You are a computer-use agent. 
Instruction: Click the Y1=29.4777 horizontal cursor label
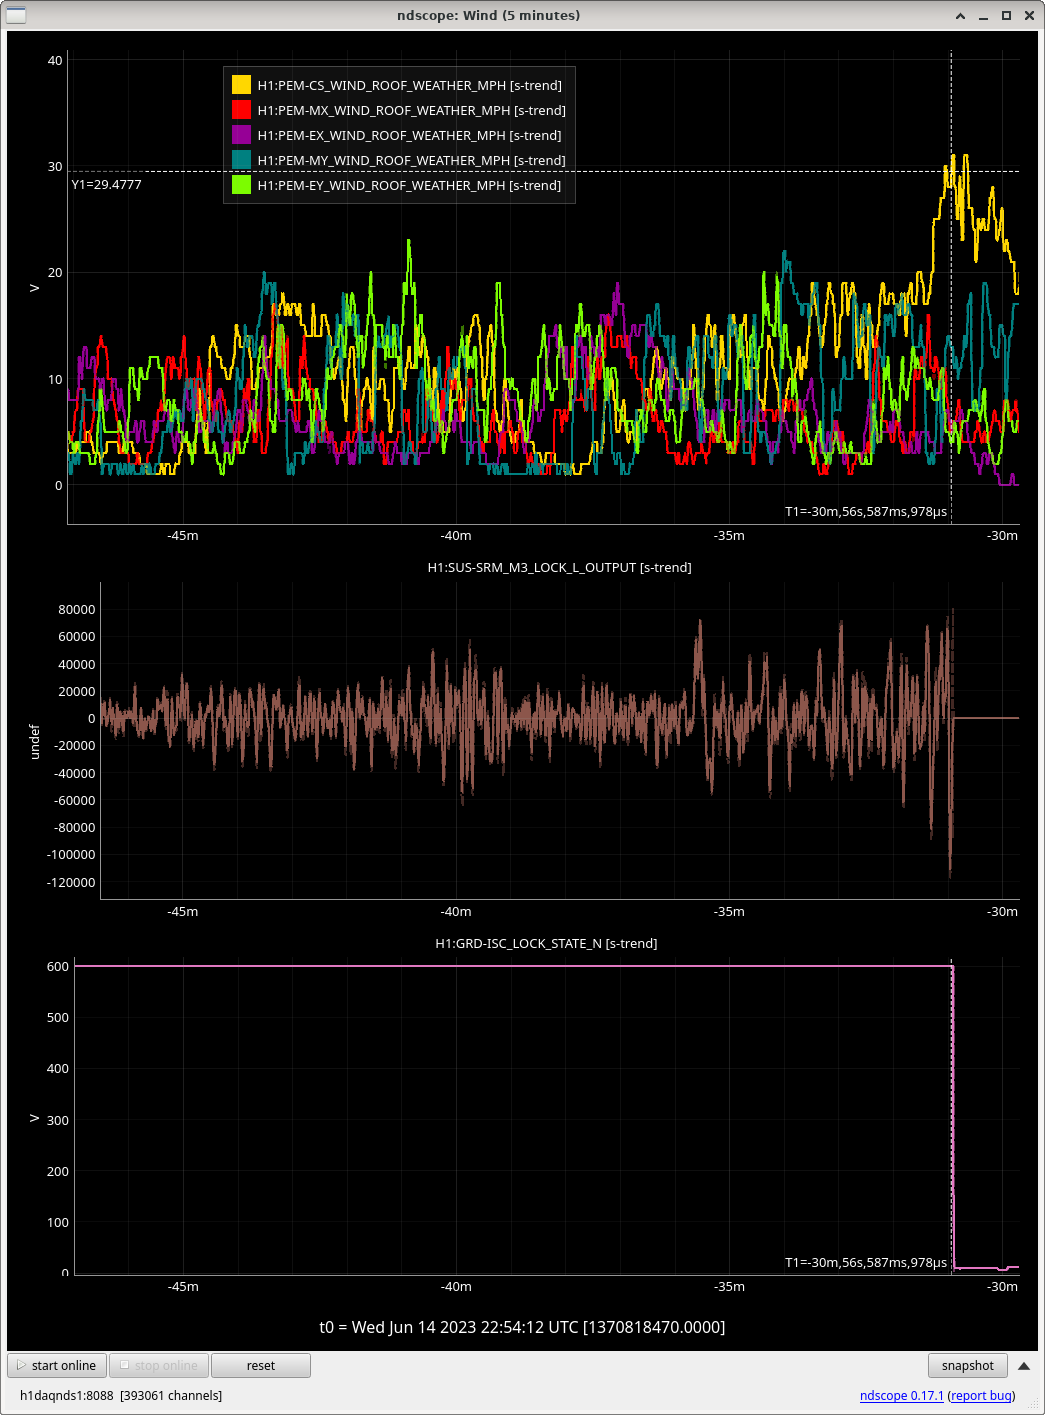[106, 185]
